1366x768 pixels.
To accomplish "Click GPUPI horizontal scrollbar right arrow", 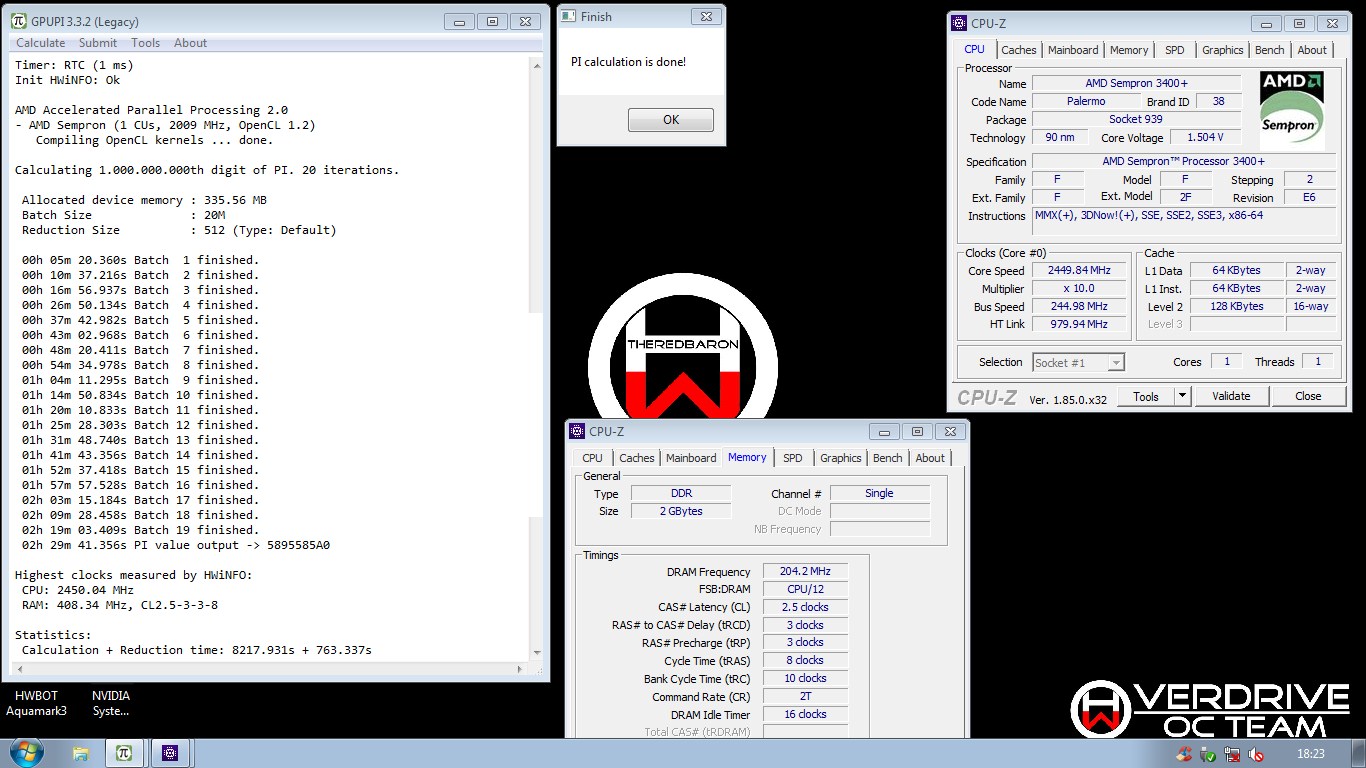I will click(x=519, y=669).
